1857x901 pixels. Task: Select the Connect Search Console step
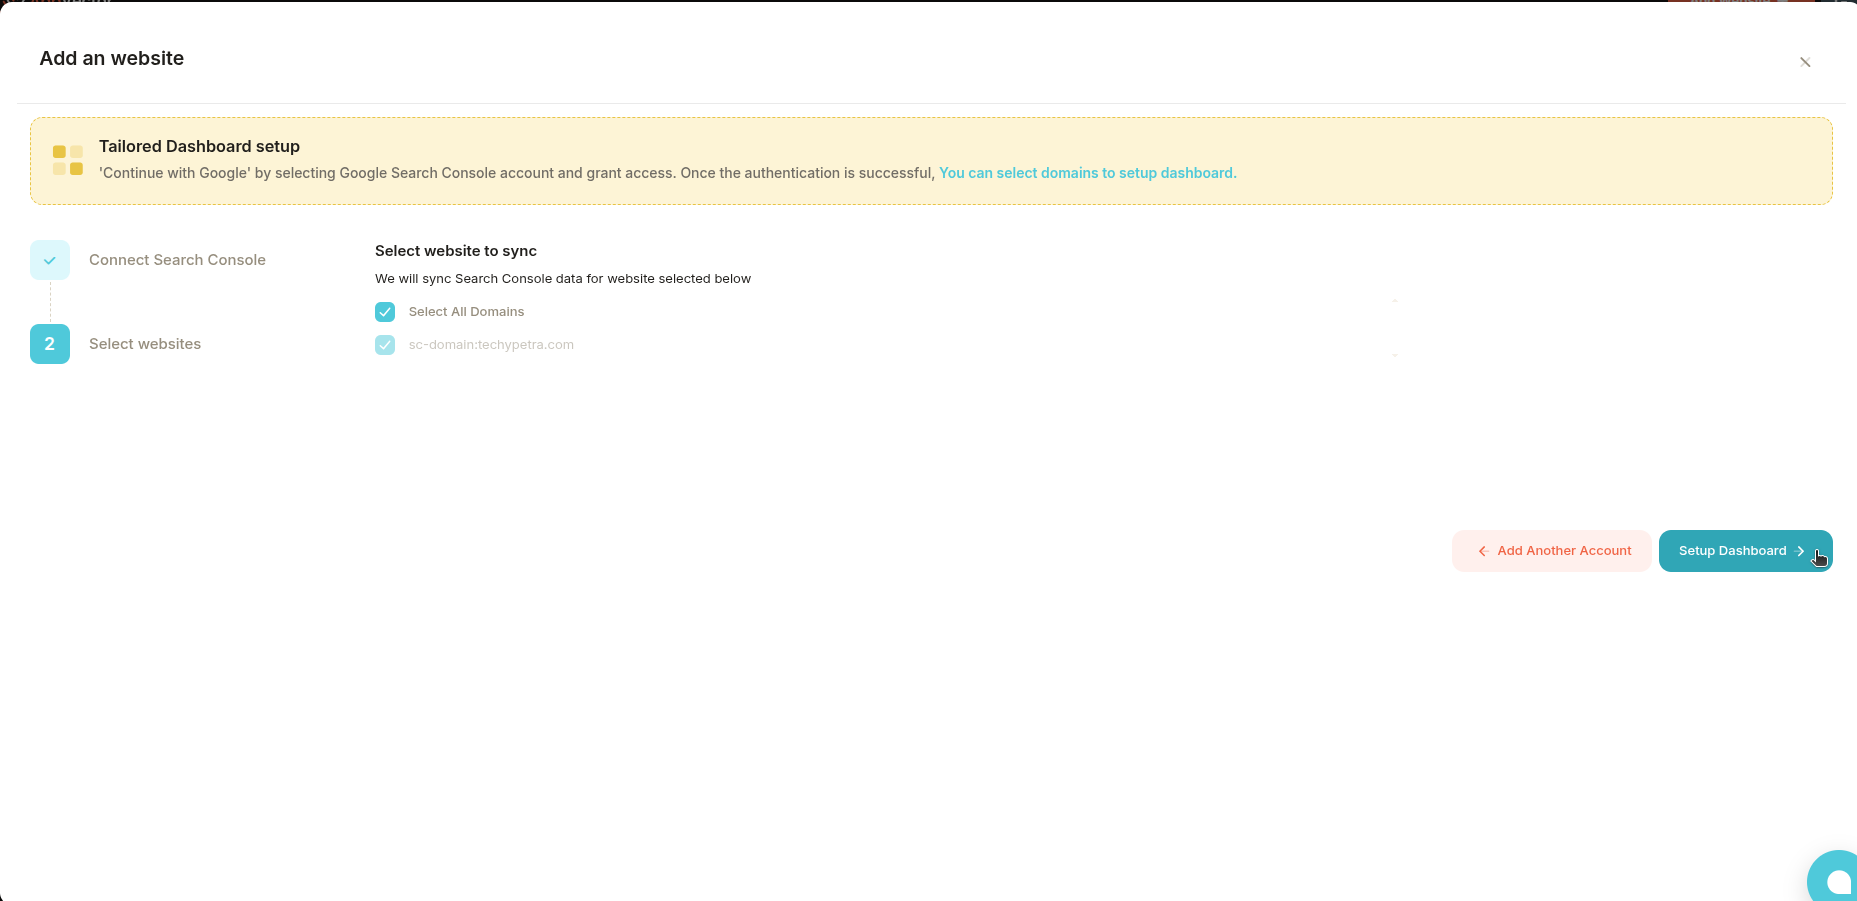177,259
